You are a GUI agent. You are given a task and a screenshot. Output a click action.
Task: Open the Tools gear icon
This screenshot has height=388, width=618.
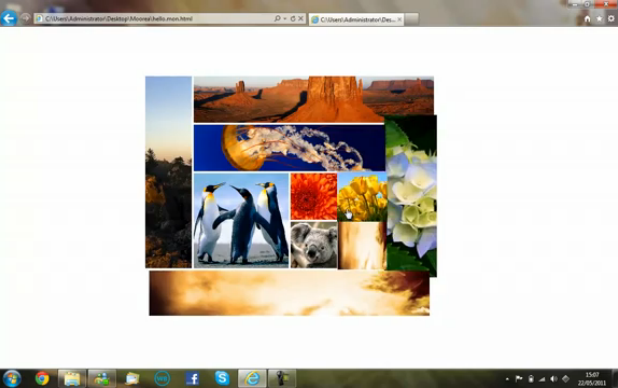pos(611,19)
